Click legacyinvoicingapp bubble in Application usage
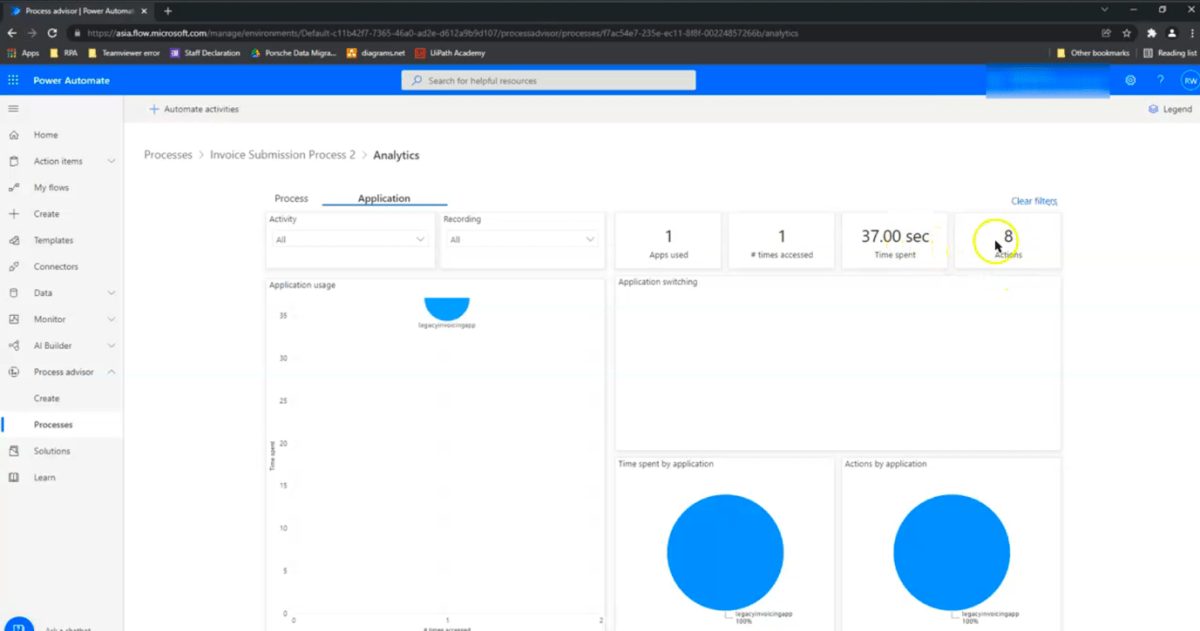Image resolution: width=1200 pixels, height=631 pixels. tap(446, 307)
